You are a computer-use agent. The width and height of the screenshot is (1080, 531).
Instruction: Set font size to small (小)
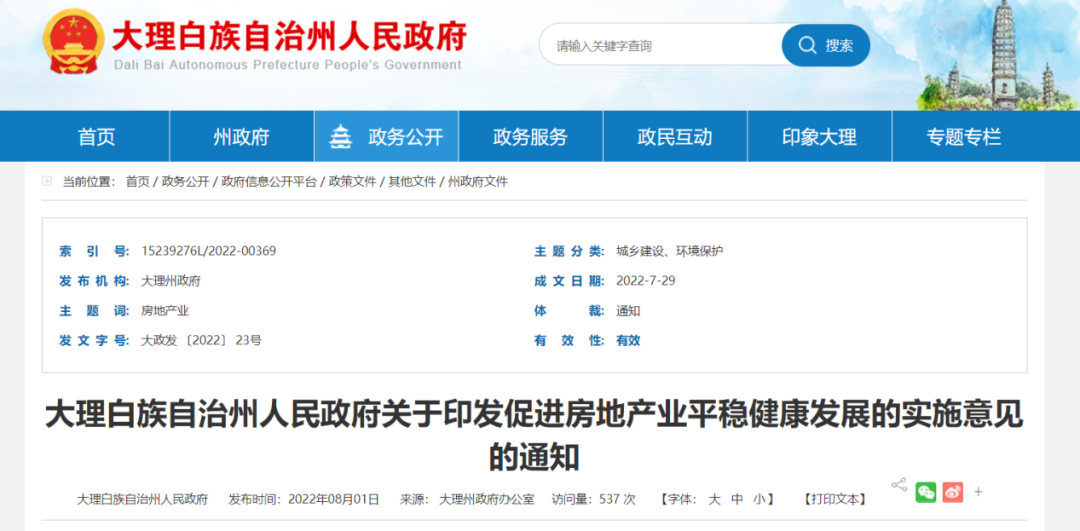click(x=760, y=499)
